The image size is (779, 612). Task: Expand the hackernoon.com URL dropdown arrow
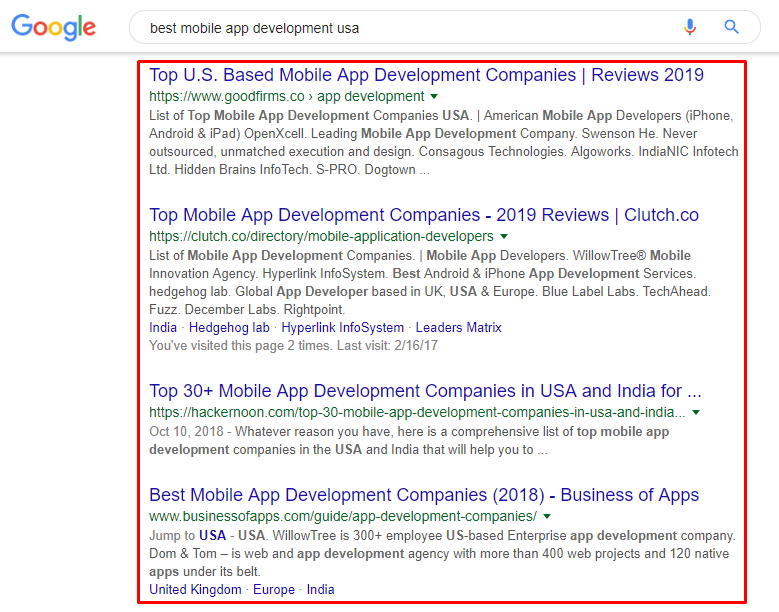(696, 412)
